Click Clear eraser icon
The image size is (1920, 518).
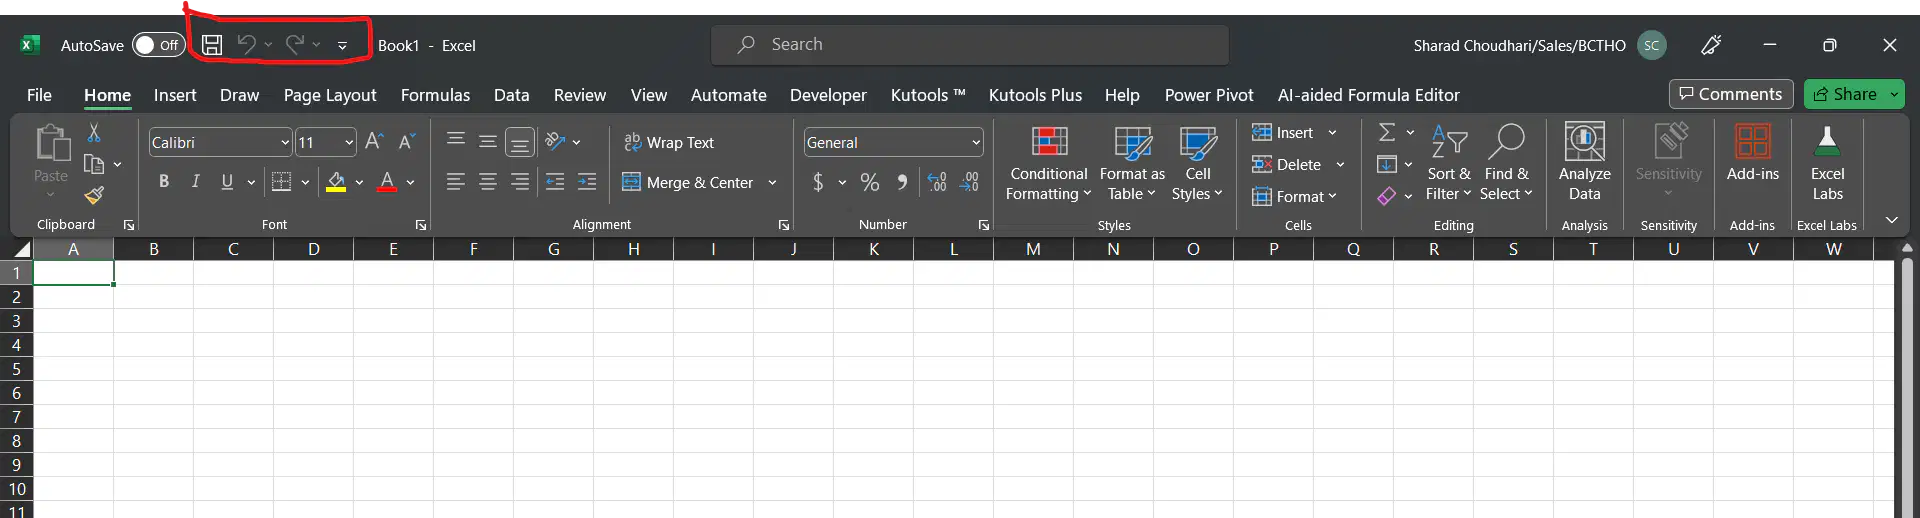coord(1386,196)
